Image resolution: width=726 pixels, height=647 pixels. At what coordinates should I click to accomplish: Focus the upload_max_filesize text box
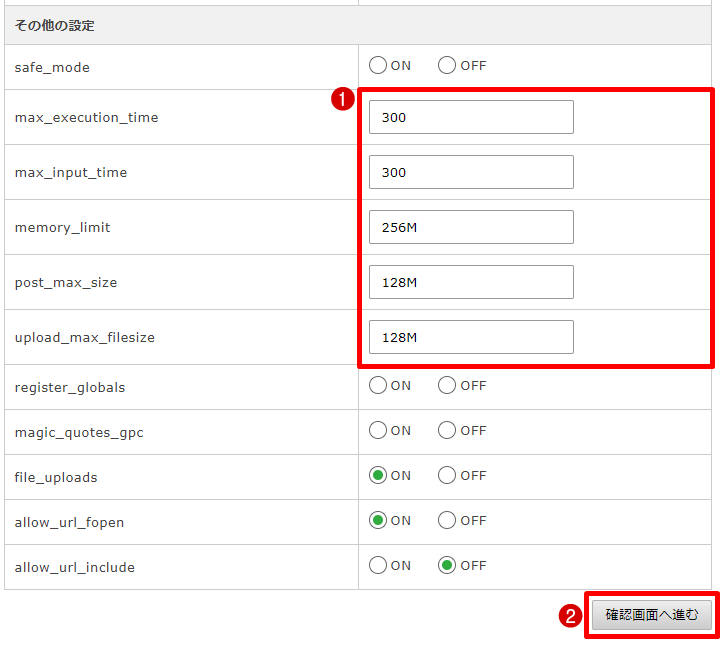coord(471,337)
